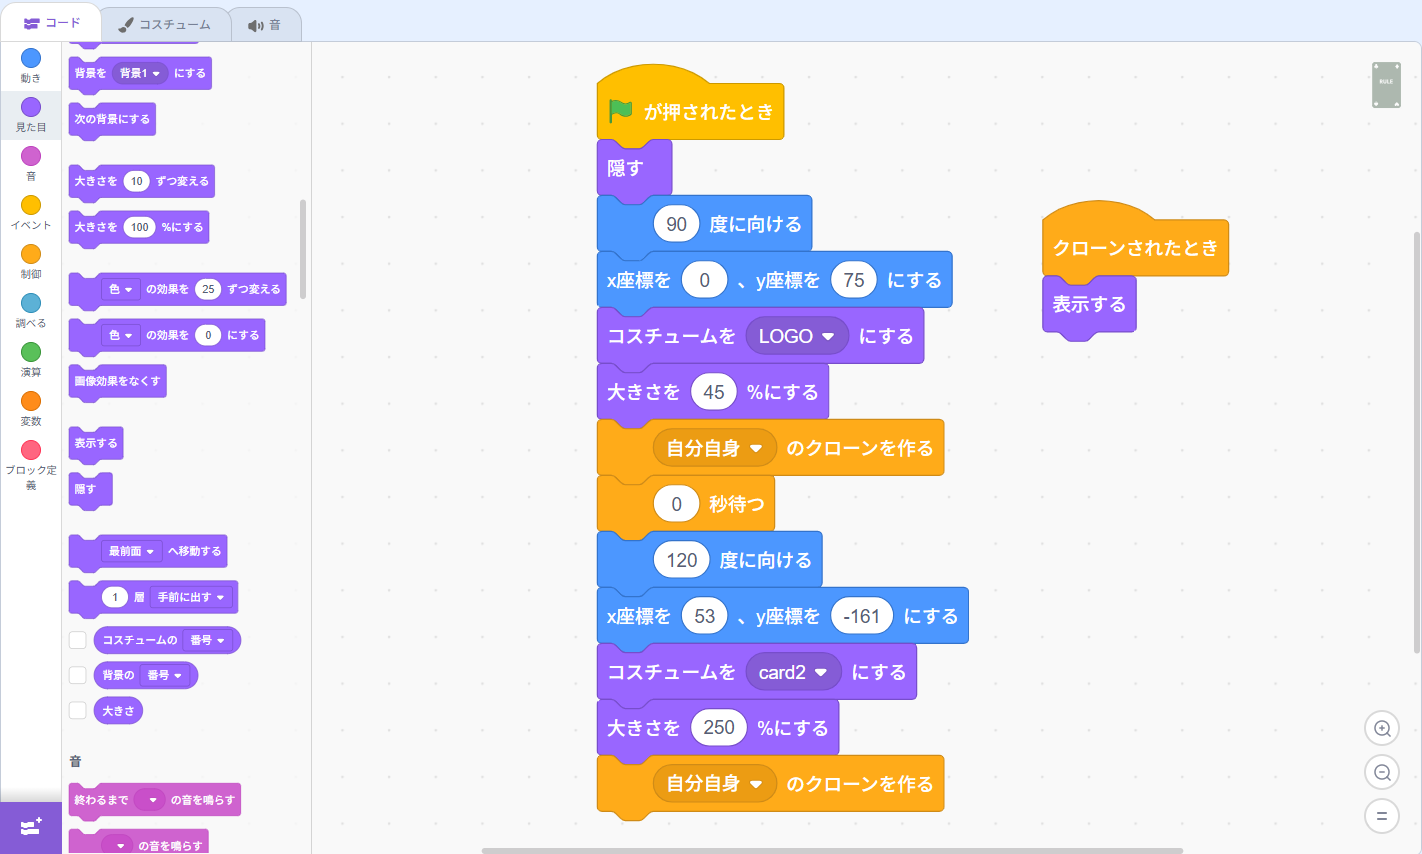The height and width of the screenshot is (854, 1422).
Task: Click the 120 degree input field
Action: [x=681, y=560]
